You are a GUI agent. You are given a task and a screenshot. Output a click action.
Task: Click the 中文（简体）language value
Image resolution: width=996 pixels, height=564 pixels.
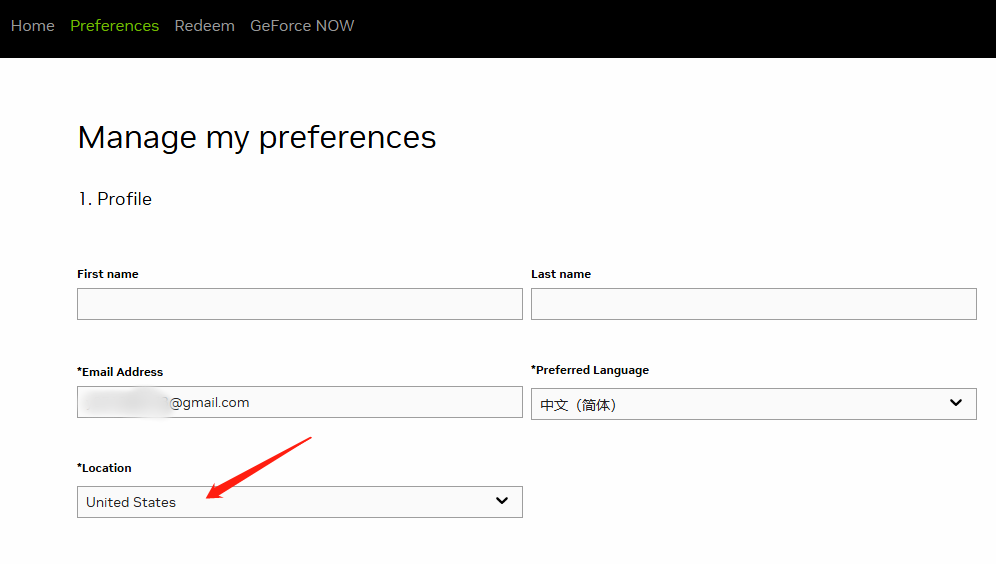(578, 405)
